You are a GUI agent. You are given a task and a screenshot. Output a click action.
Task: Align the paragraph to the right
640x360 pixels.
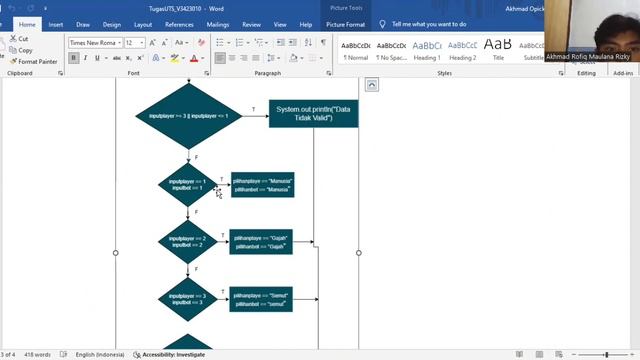244,58
